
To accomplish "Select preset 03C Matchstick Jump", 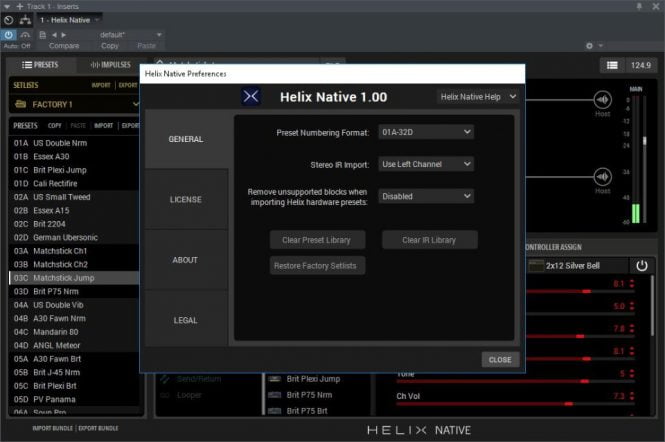I will point(73,278).
